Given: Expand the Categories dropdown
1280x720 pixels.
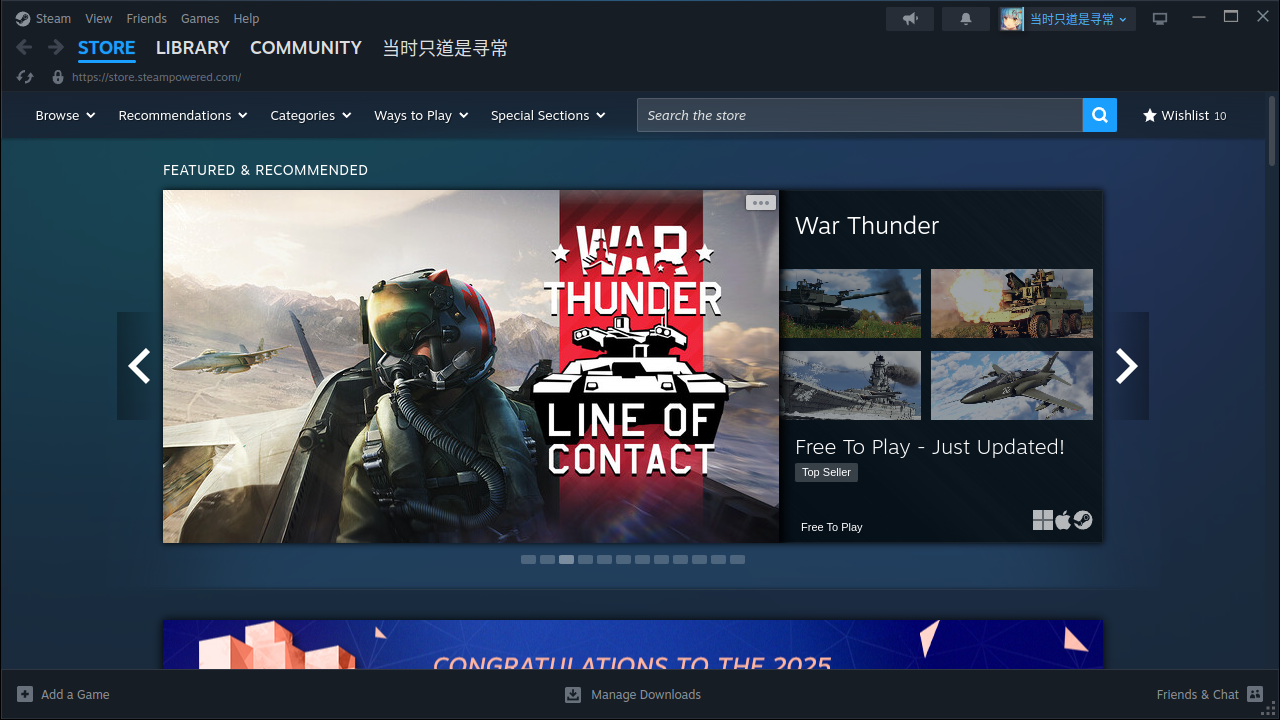Looking at the screenshot, I should coord(310,115).
